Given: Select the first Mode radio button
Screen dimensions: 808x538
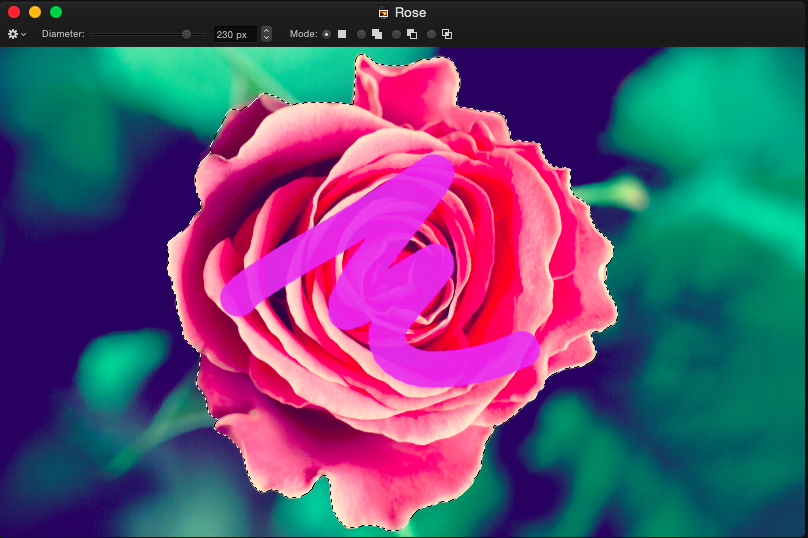Looking at the screenshot, I should coord(326,34).
